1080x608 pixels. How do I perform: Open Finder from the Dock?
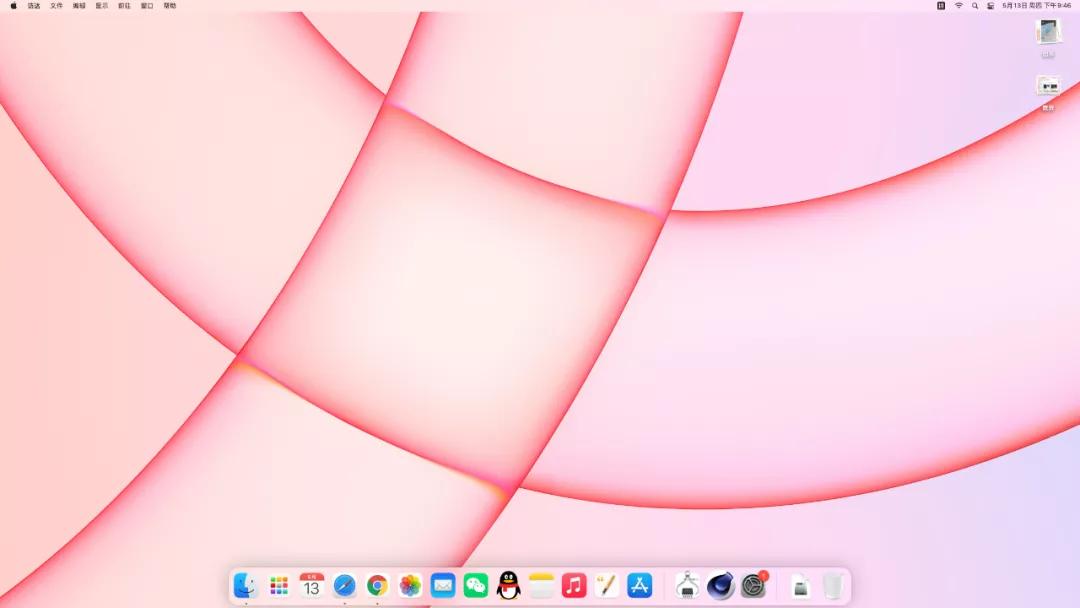(245, 586)
